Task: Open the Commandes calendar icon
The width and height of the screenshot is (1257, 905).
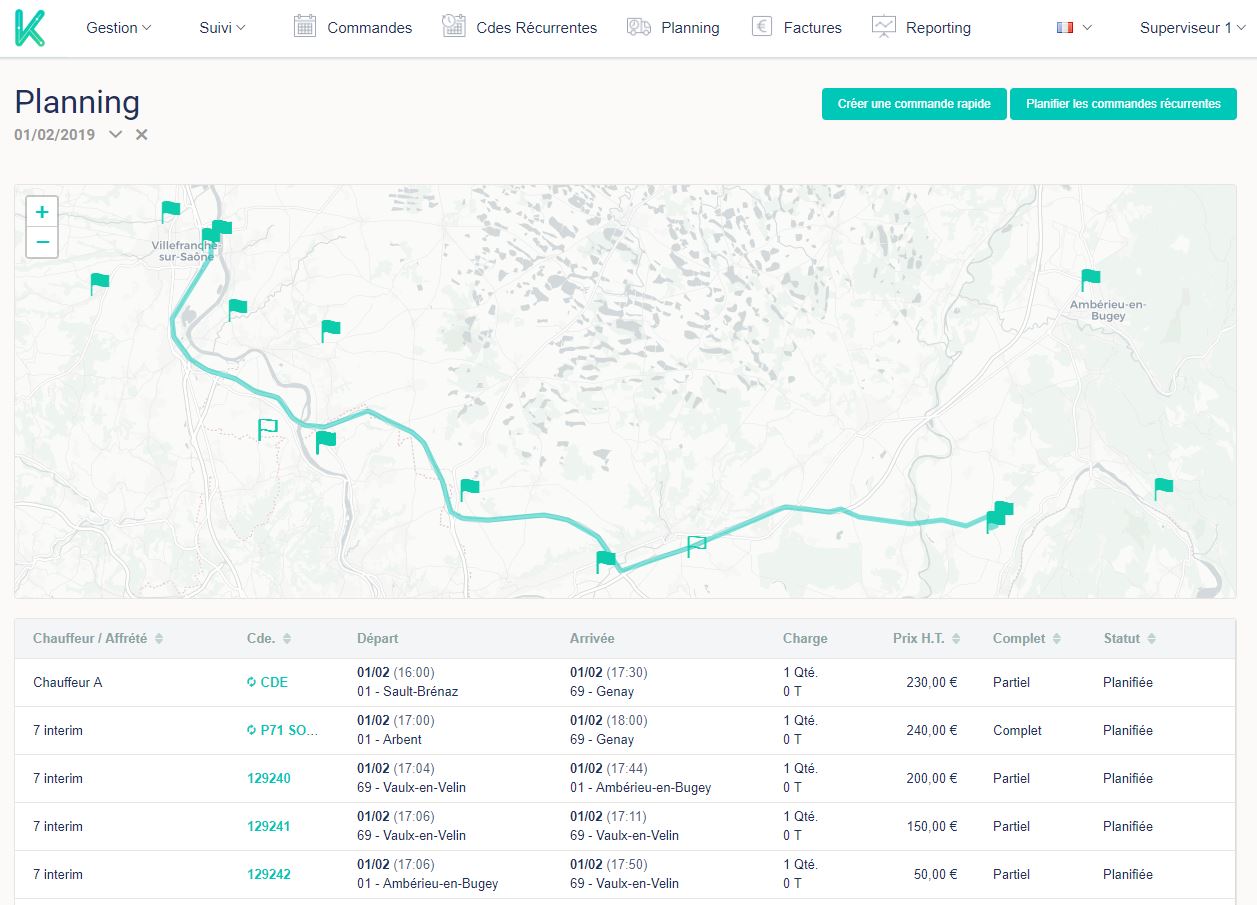Action: coord(305,27)
